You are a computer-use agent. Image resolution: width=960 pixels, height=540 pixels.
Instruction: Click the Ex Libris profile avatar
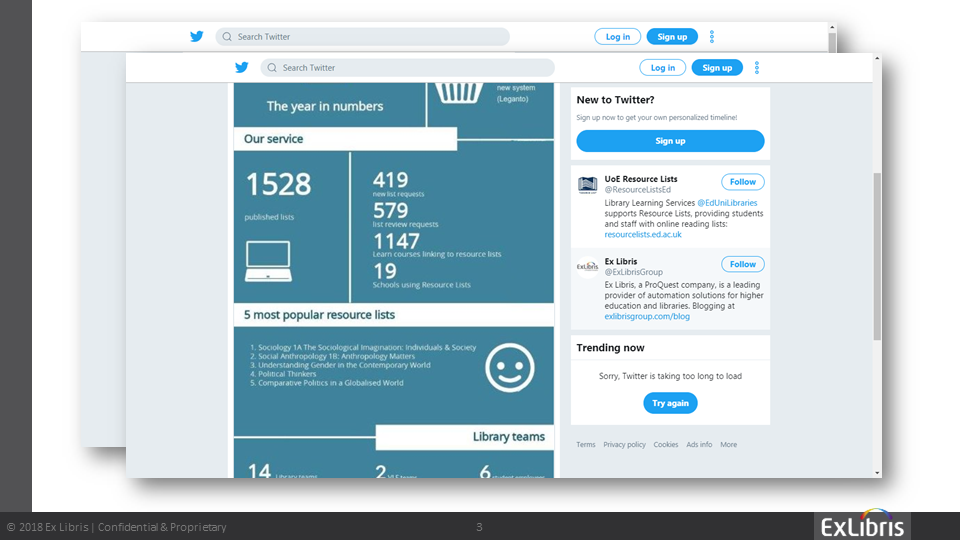coord(588,267)
